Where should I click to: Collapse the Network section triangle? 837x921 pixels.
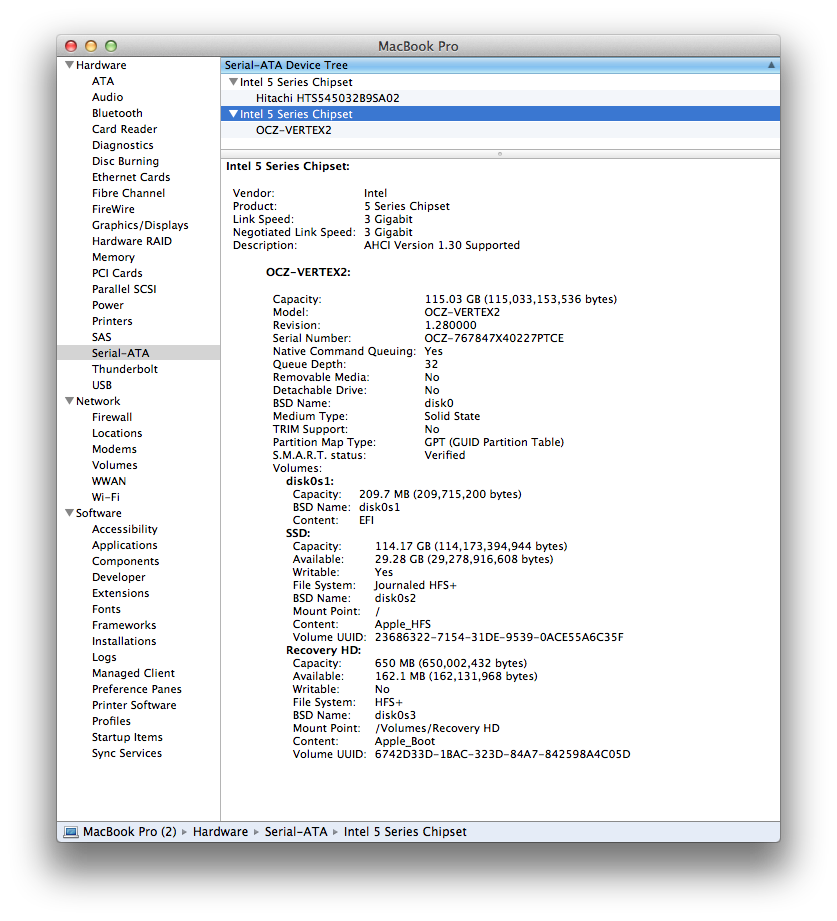[x=69, y=401]
